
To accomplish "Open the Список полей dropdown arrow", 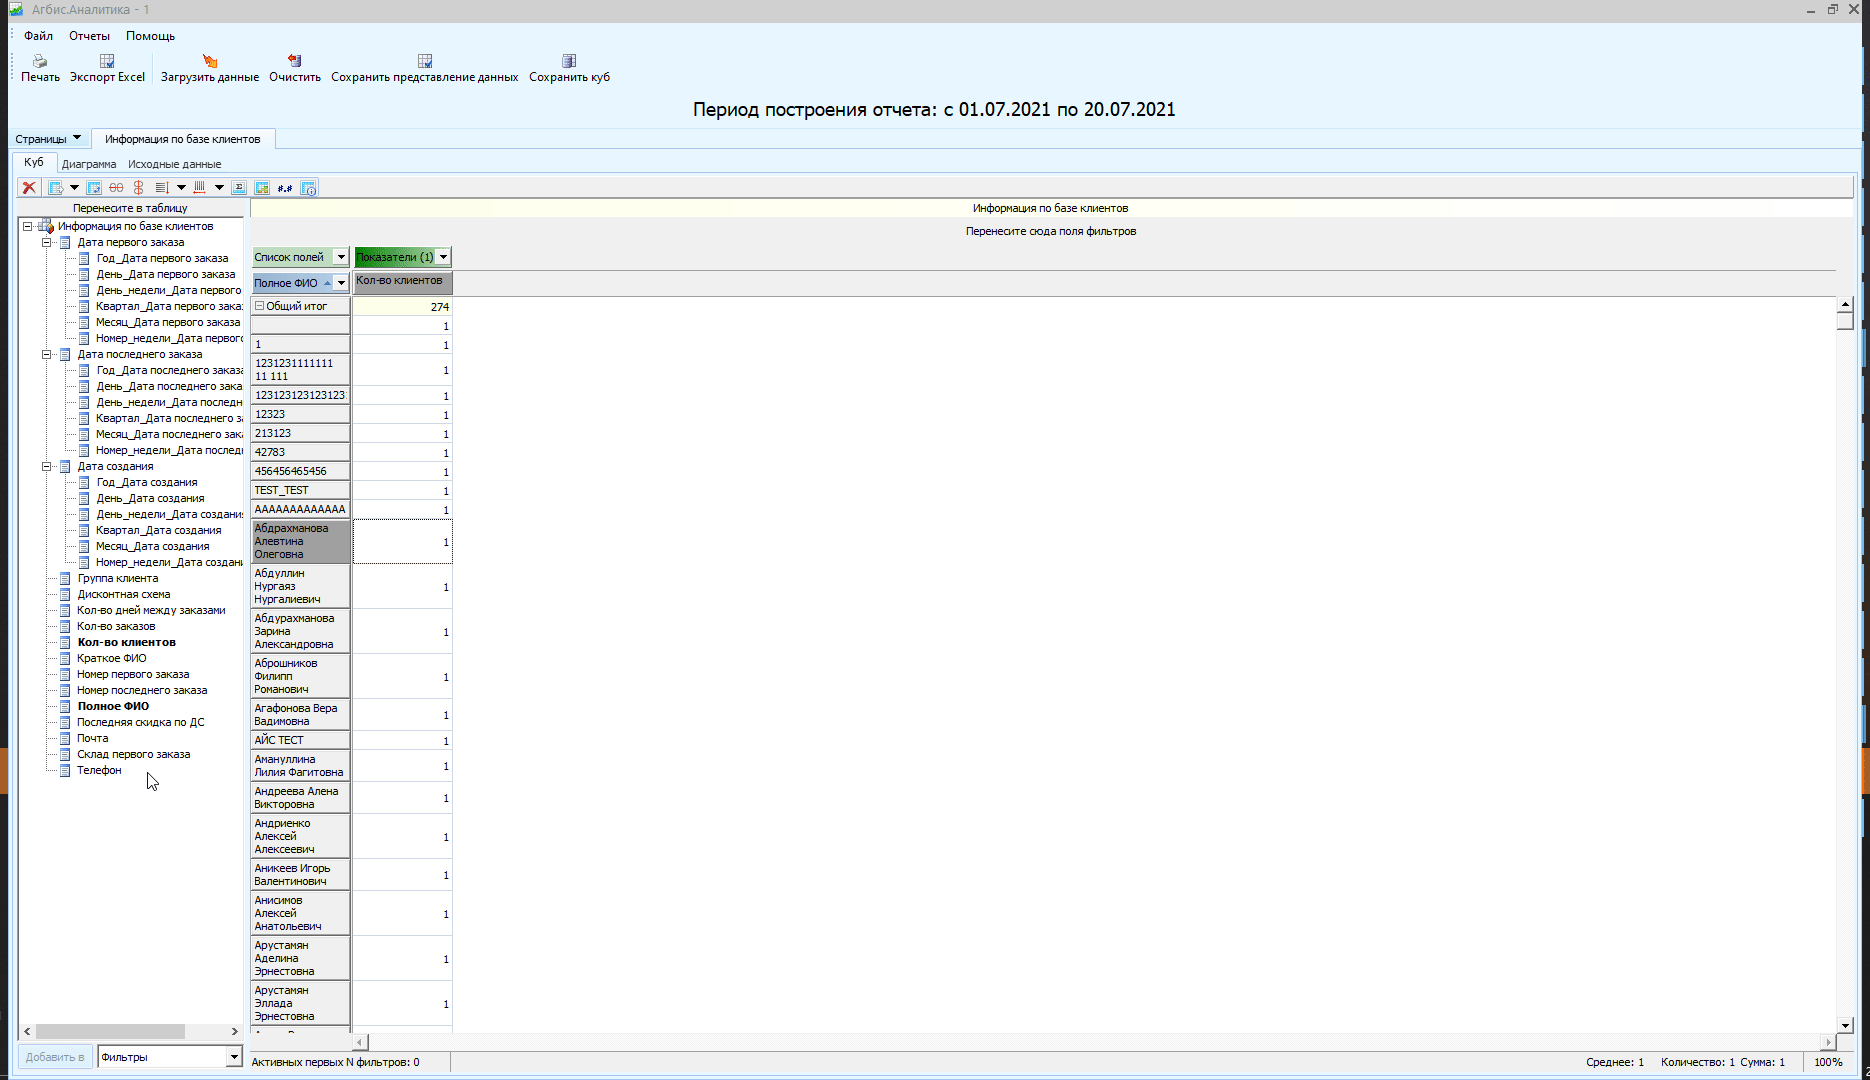I will pos(340,257).
